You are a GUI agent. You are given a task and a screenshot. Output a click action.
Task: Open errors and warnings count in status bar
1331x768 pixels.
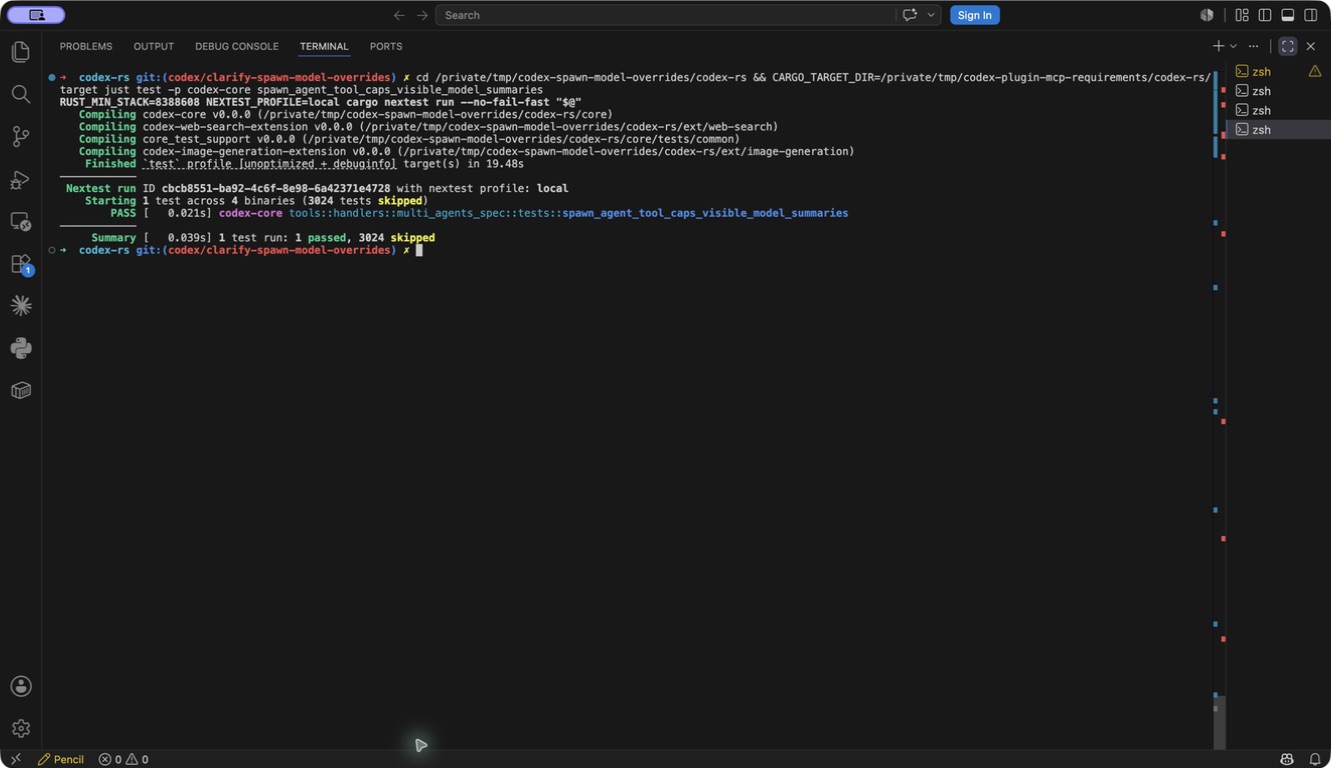[x=123, y=759]
